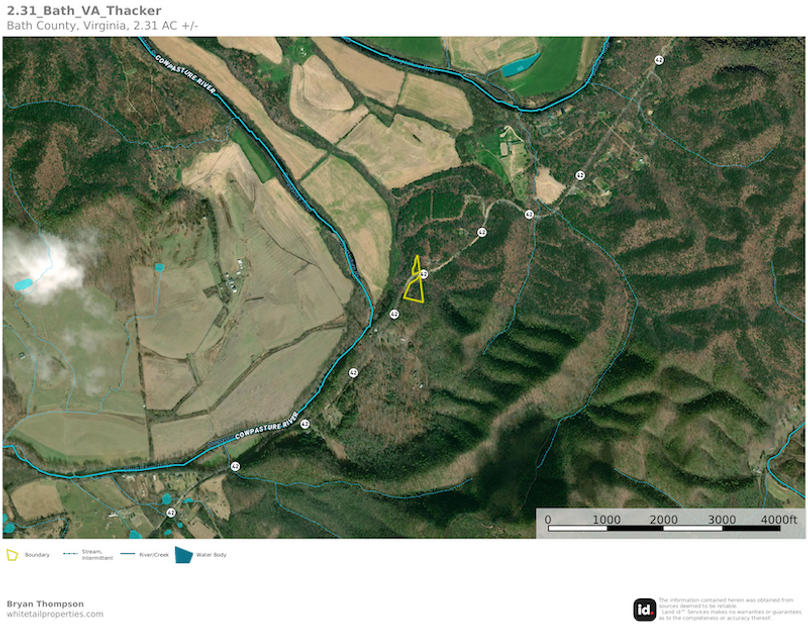Select the 2.31_Bath_VA_Thacker title
Image resolution: width=808 pixels, height=624 pixels.
pyautogui.click(x=83, y=12)
